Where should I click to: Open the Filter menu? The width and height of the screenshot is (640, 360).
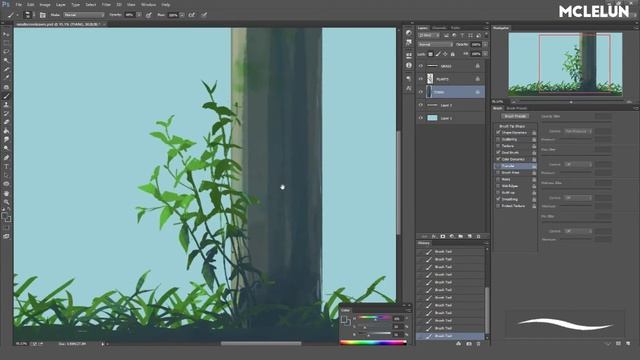106,4
